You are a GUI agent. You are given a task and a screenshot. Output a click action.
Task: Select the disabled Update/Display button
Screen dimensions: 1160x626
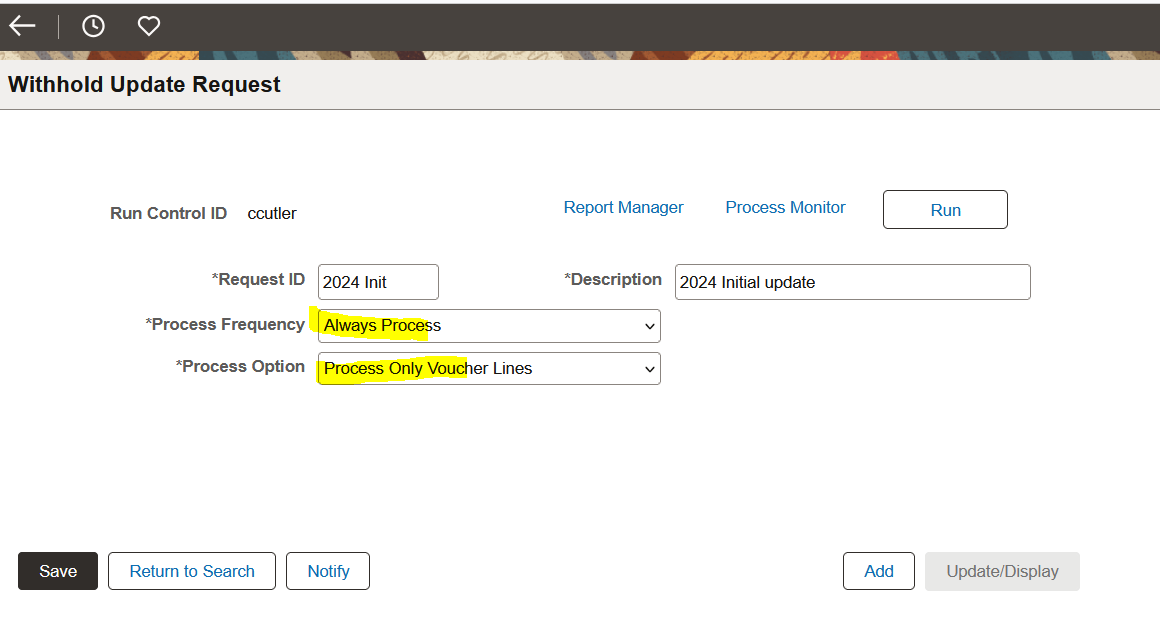1002,571
